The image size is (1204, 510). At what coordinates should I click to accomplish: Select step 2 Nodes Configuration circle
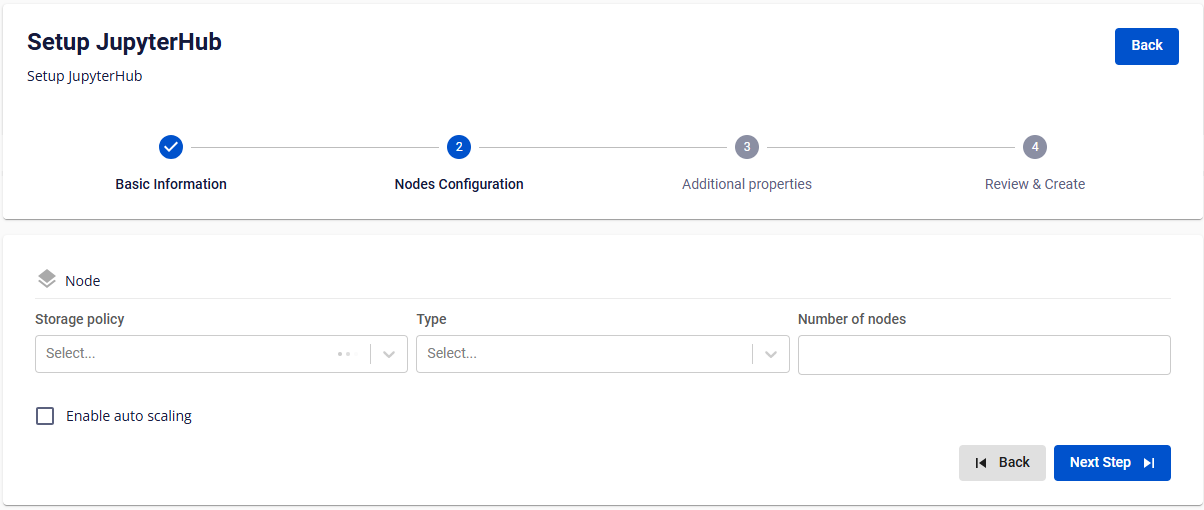click(459, 147)
